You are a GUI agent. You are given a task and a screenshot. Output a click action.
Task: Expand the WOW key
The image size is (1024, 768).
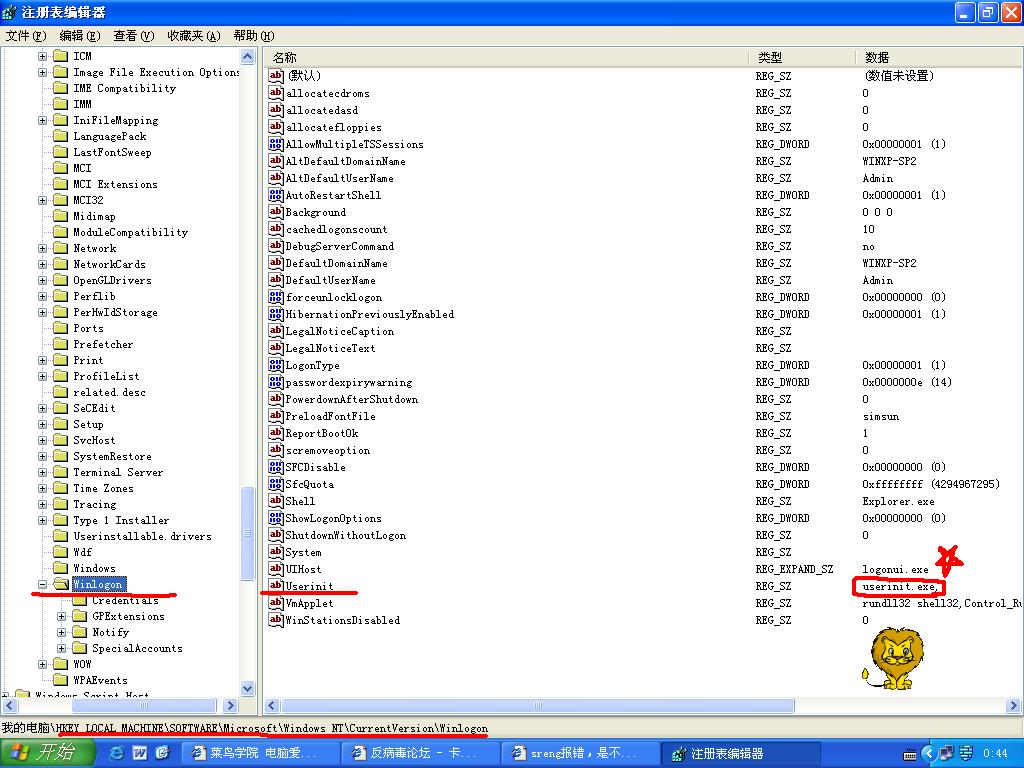coord(42,664)
